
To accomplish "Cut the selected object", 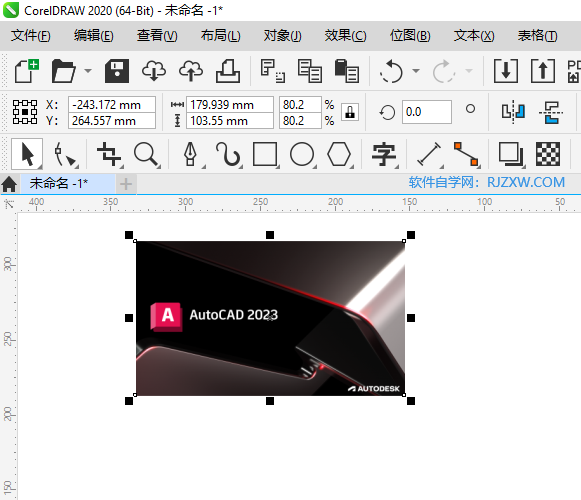I will click(272, 70).
